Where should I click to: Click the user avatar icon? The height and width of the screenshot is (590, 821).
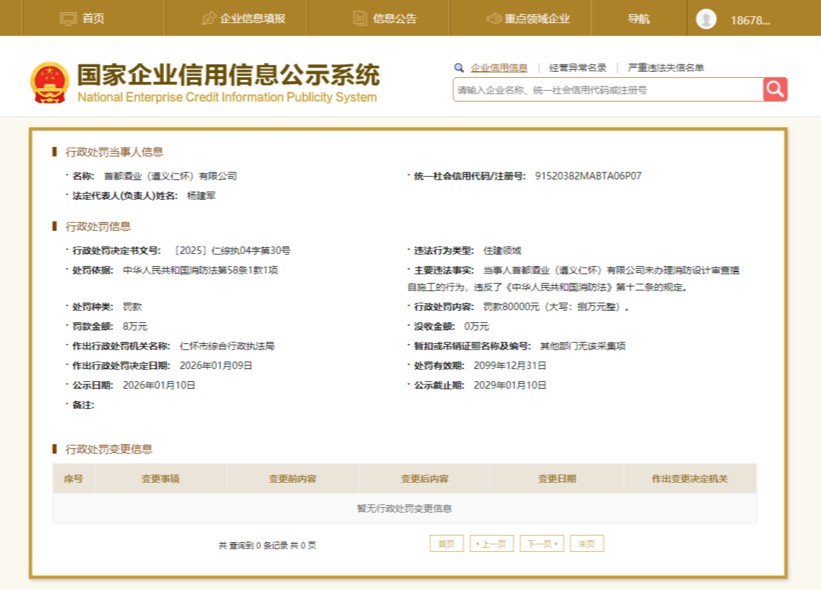706,18
